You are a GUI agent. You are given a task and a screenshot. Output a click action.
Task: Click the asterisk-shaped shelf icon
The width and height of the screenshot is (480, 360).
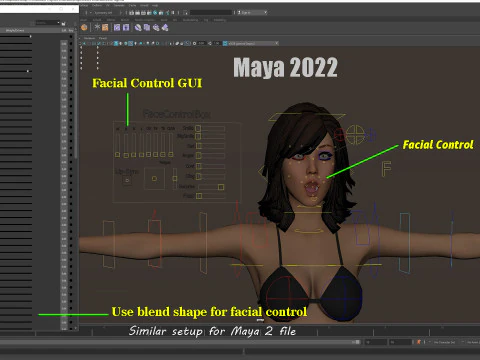tap(97, 27)
